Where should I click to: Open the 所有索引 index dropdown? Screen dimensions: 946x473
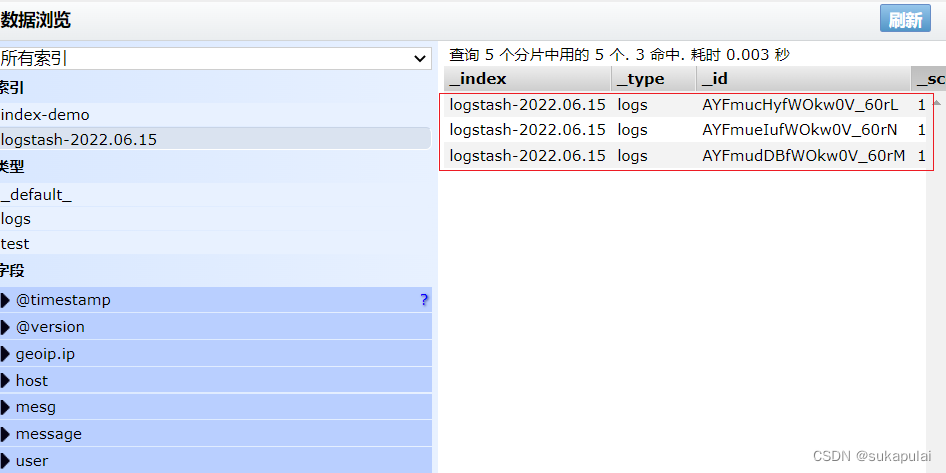(x=215, y=59)
